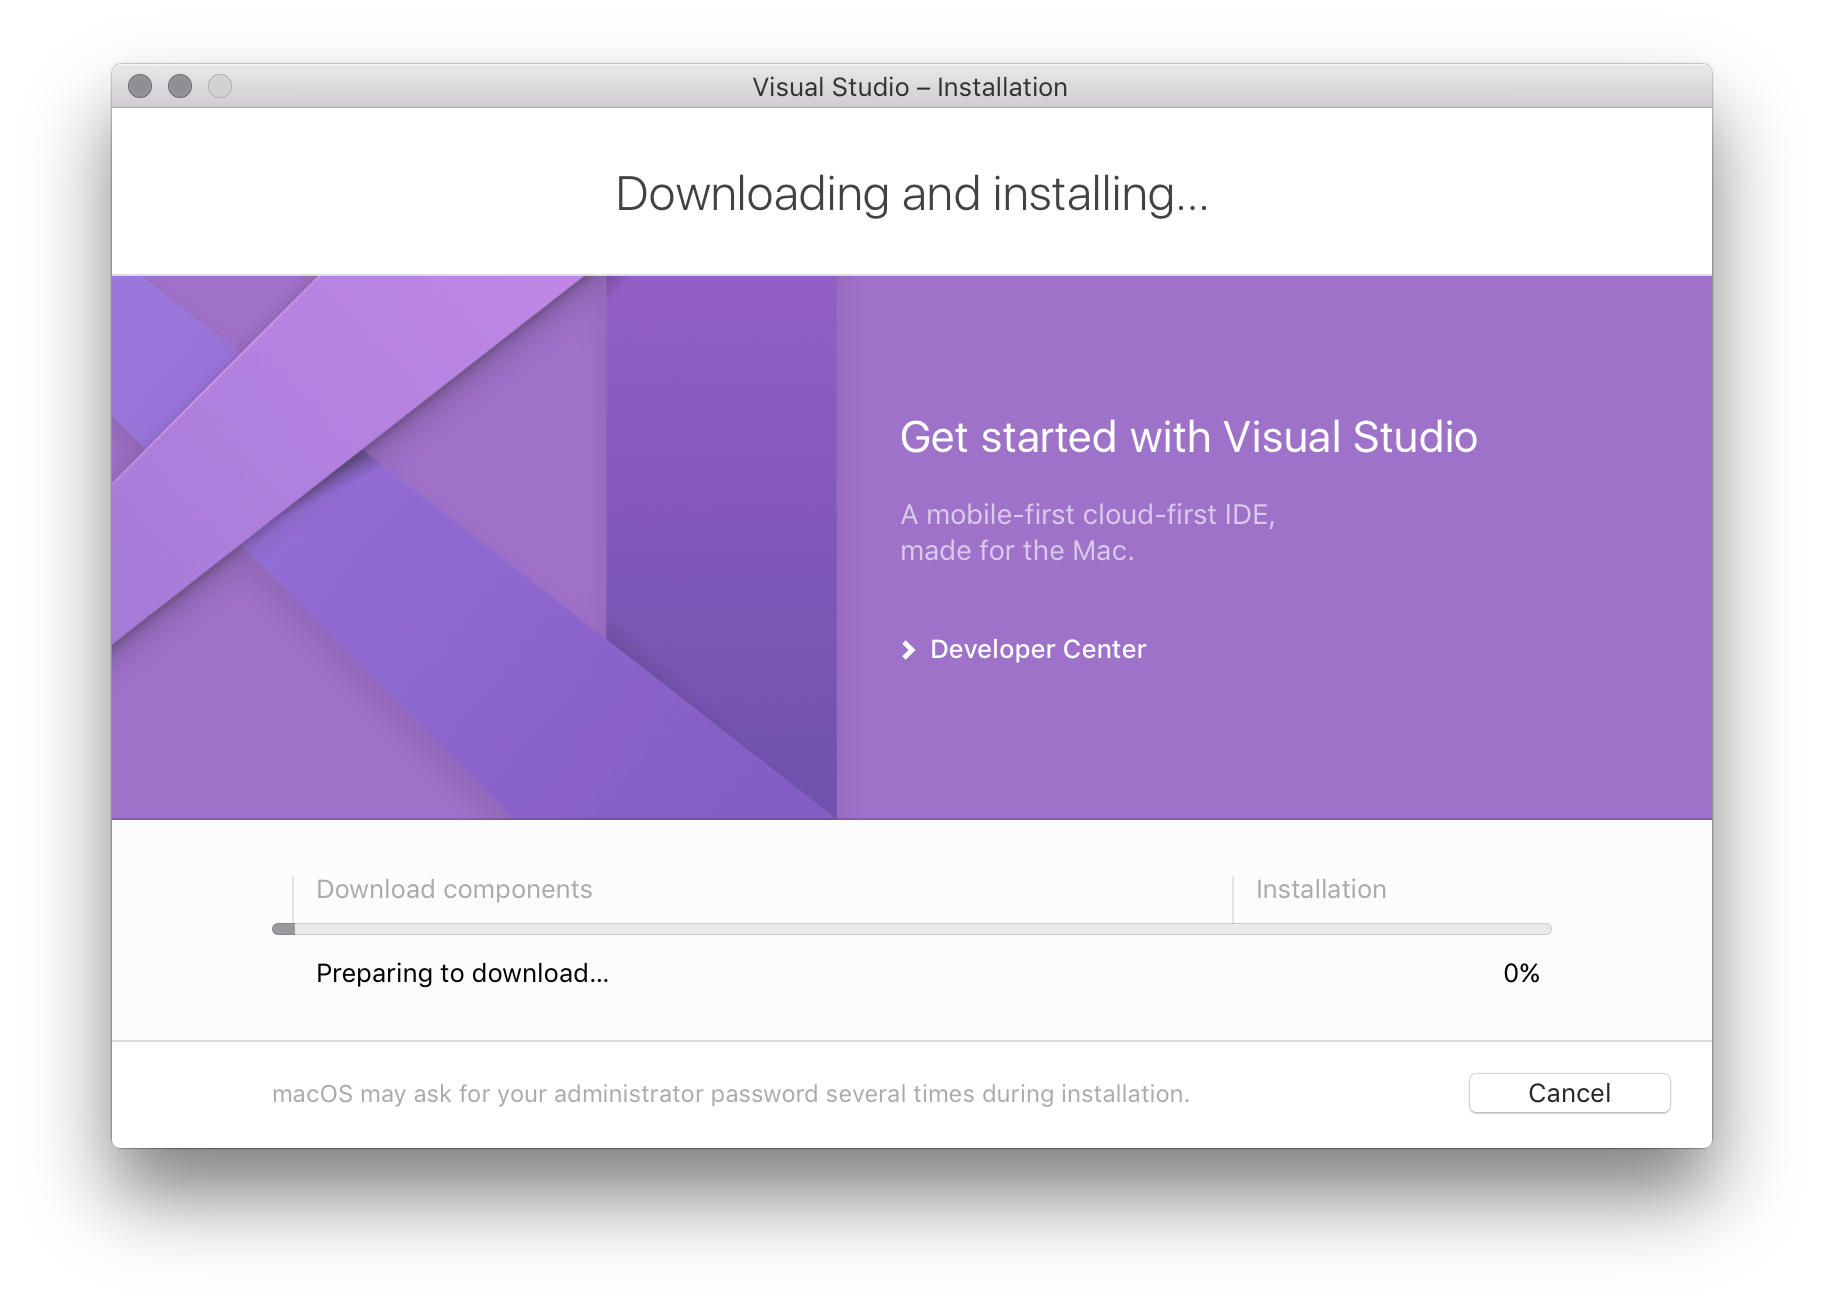Click the 'Installation' stage label
This screenshot has width=1824, height=1308.
point(1321,889)
